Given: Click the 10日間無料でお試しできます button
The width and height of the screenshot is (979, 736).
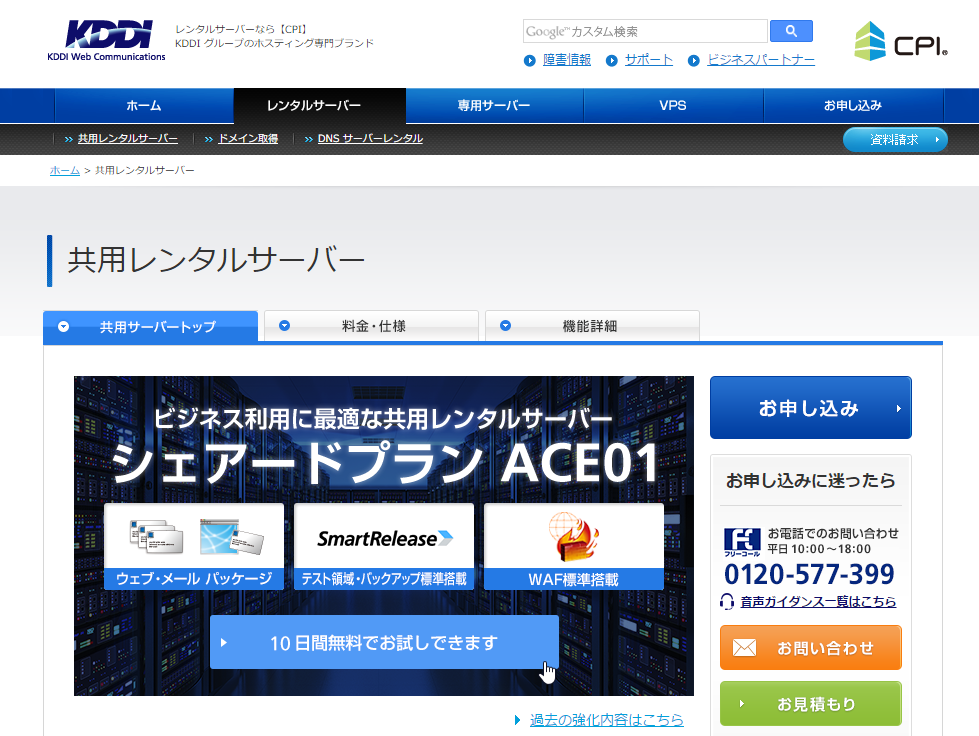Looking at the screenshot, I should 384,642.
